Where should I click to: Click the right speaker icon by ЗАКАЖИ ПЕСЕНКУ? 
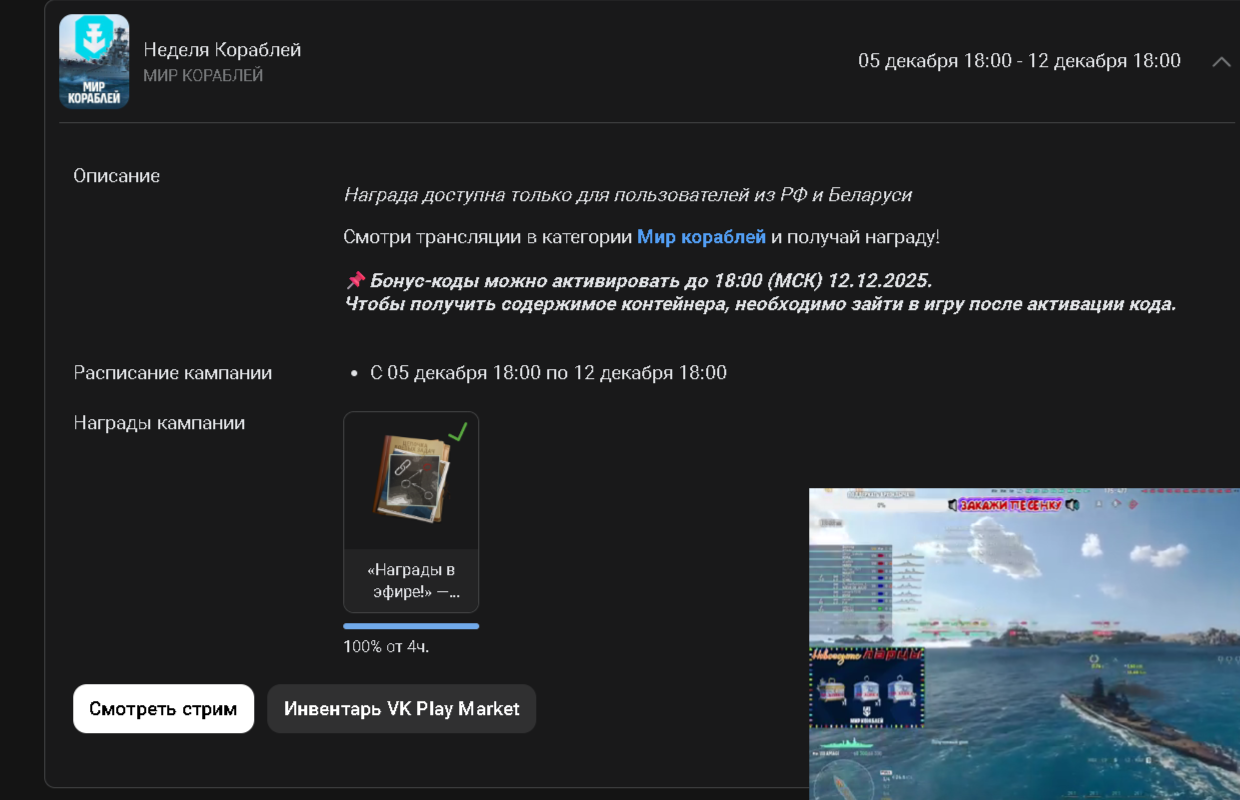tap(1073, 505)
